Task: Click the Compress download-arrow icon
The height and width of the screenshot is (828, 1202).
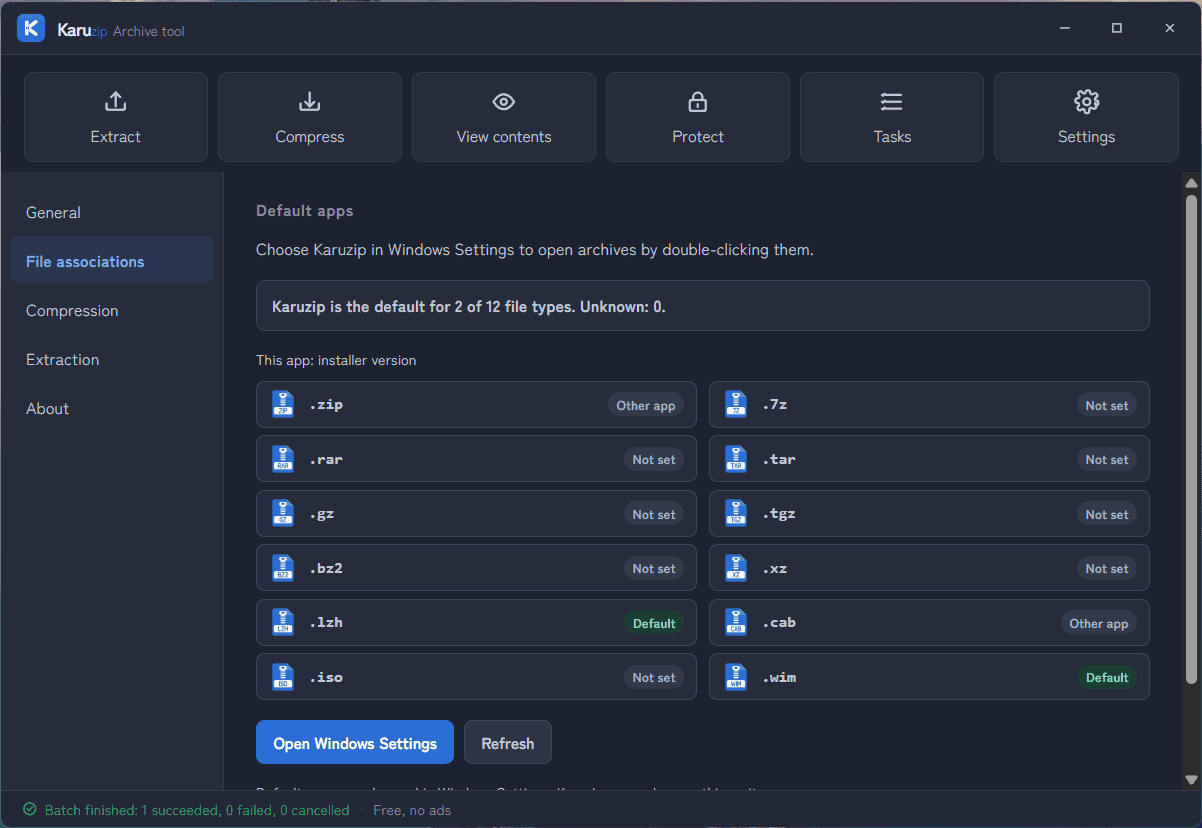Action: point(309,101)
